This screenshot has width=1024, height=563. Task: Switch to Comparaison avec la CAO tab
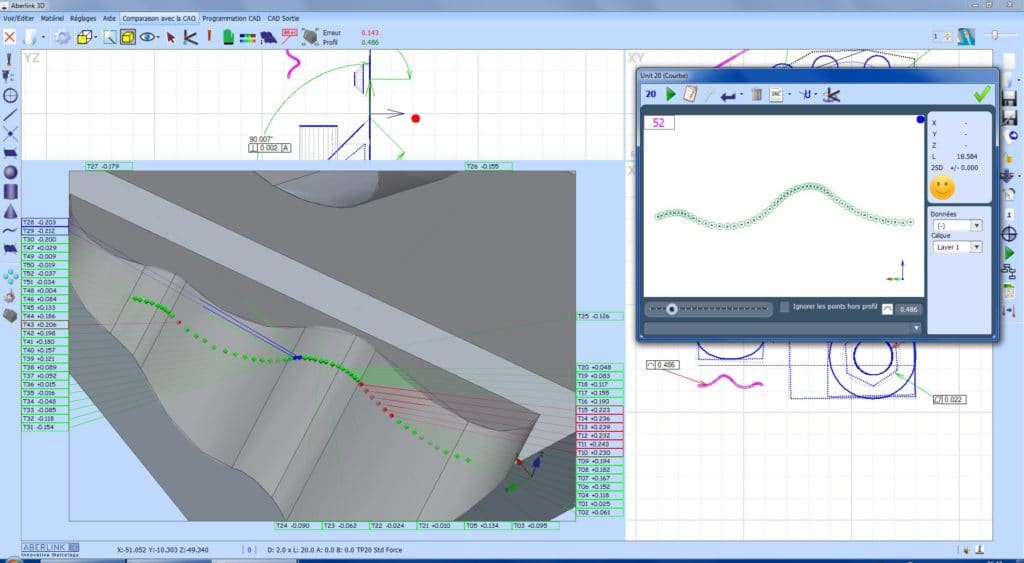pos(159,18)
